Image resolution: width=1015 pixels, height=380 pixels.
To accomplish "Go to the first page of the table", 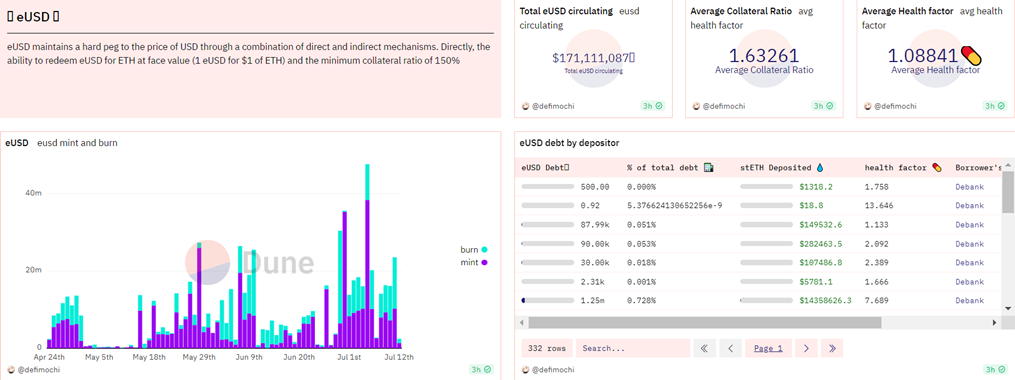I will (x=704, y=348).
